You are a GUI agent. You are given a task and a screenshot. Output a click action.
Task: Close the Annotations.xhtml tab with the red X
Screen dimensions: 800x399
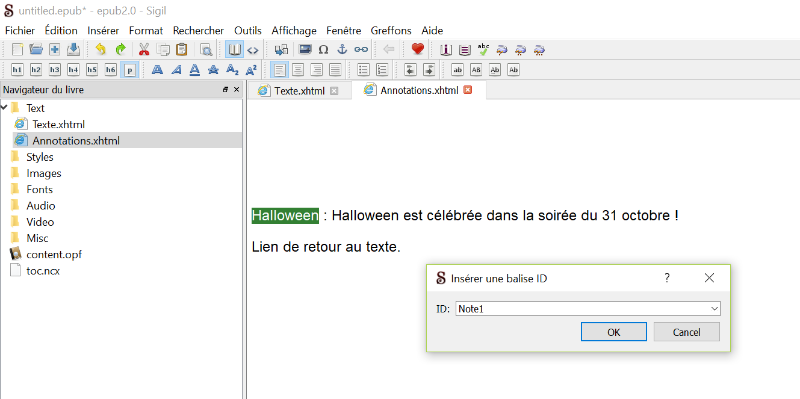click(467, 90)
